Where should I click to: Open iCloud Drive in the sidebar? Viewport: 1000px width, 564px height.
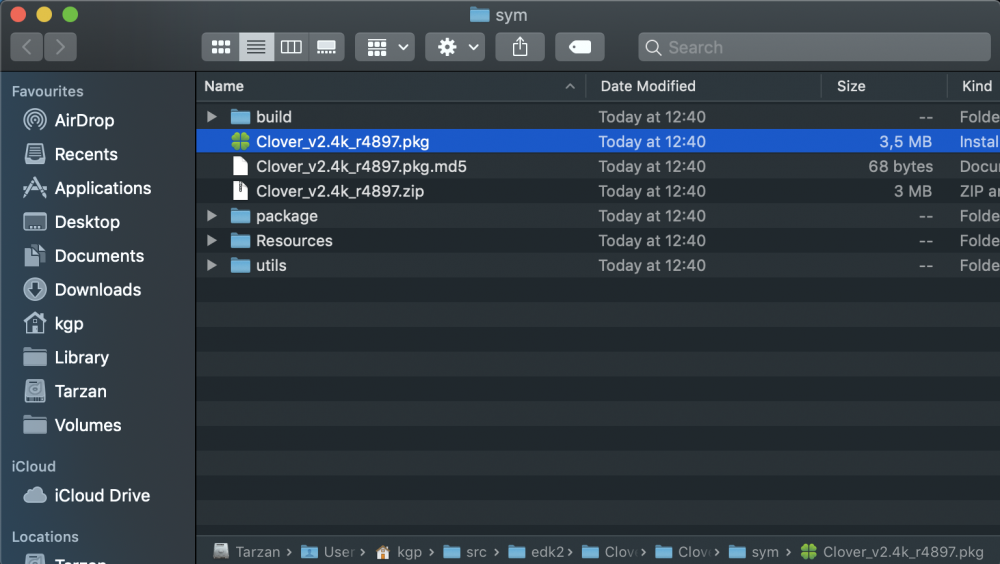[102, 495]
